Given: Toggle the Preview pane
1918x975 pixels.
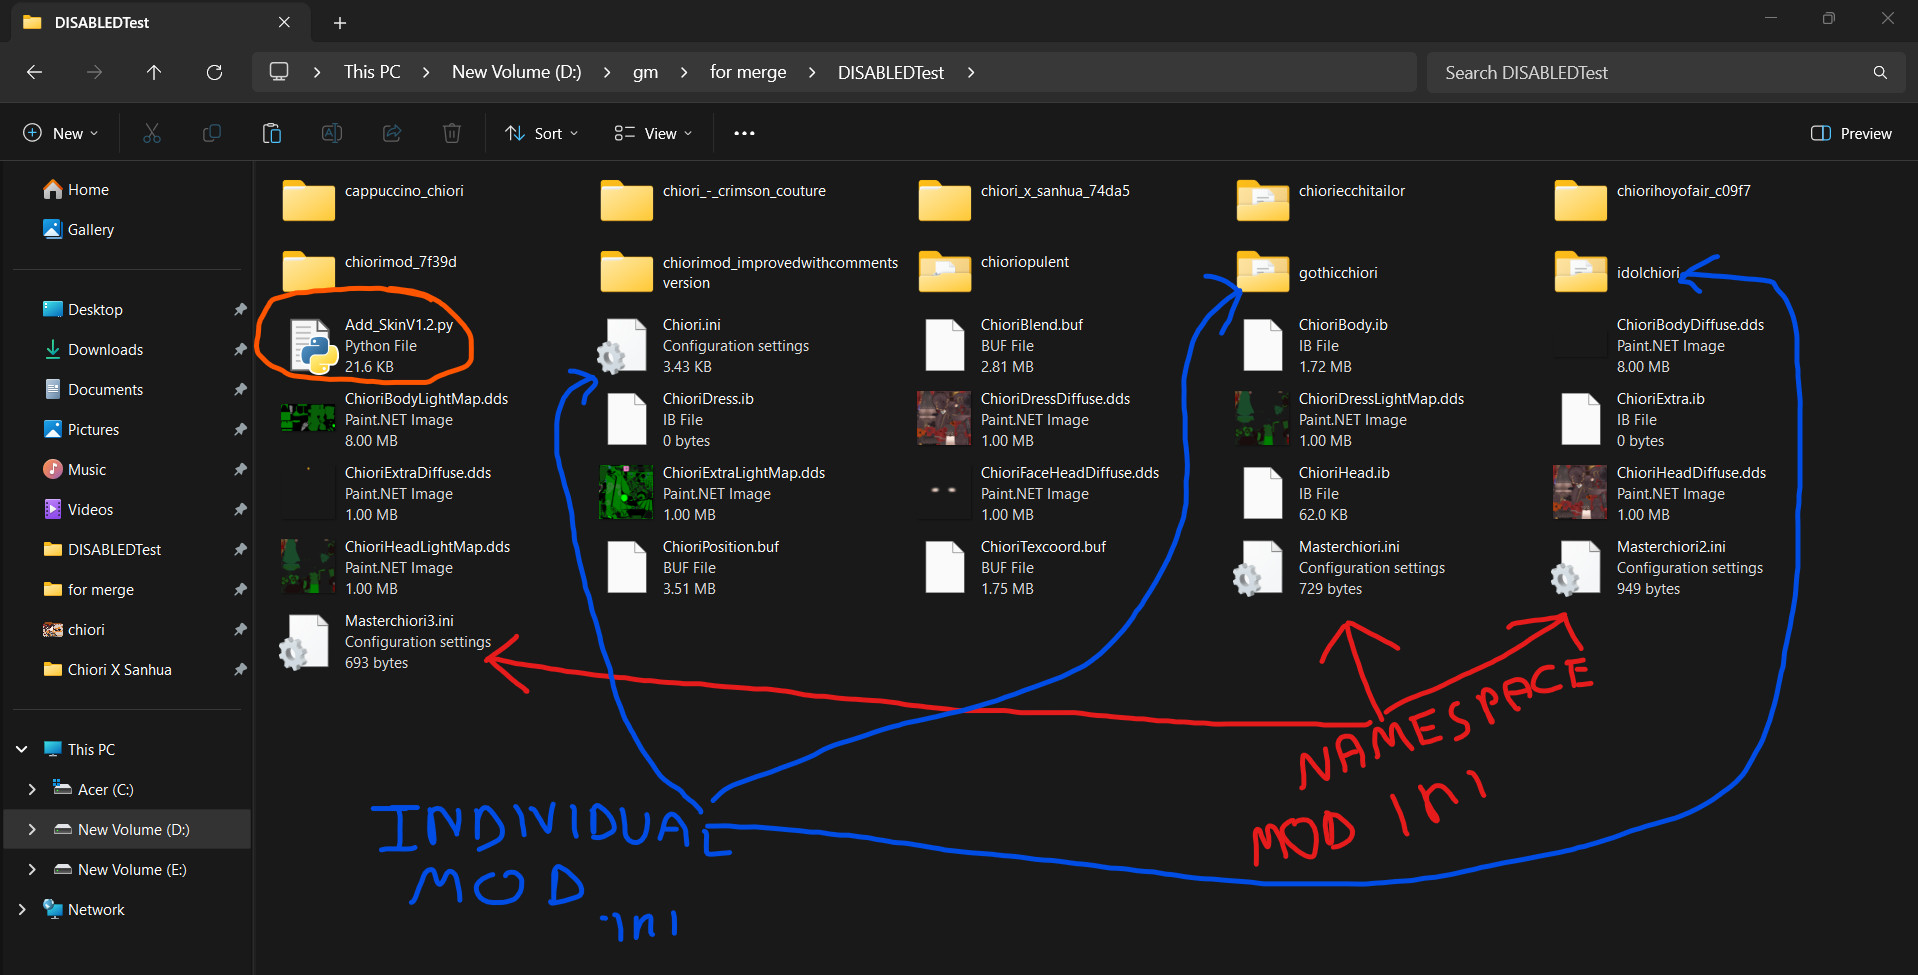Looking at the screenshot, I should (1849, 132).
